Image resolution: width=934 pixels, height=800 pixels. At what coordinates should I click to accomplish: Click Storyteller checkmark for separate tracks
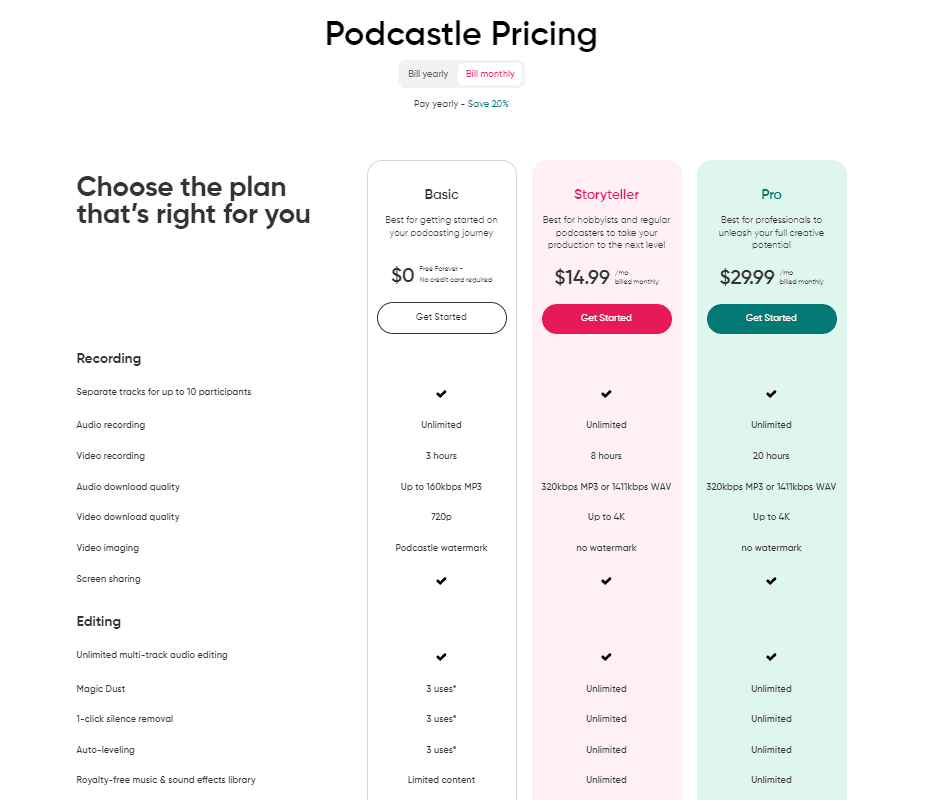[x=606, y=394]
